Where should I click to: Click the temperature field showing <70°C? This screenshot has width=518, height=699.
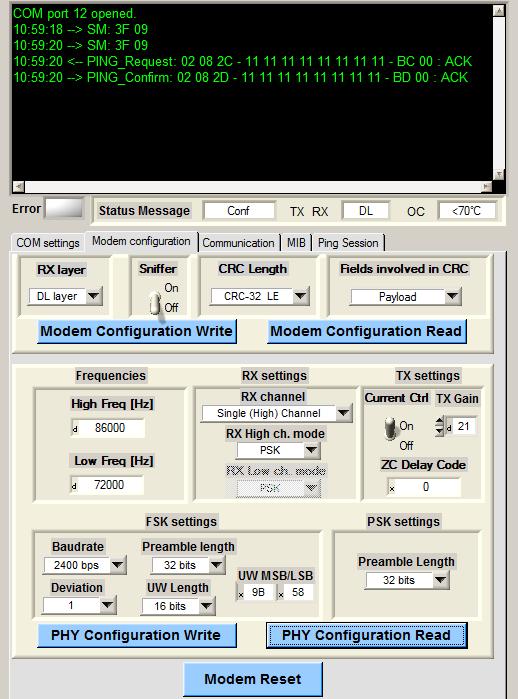pyautogui.click(x=467, y=210)
